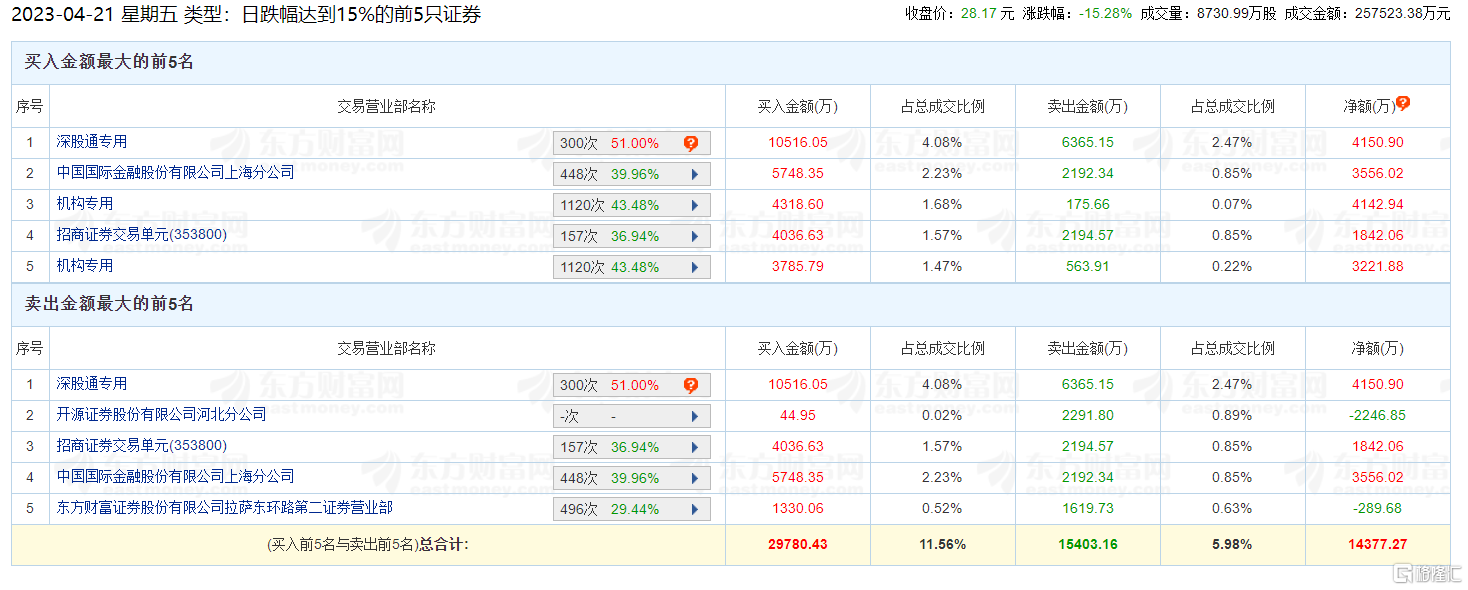1468x590 pixels.
Task: Open 机构专用 link in buy-table row 3
Action: point(85,203)
